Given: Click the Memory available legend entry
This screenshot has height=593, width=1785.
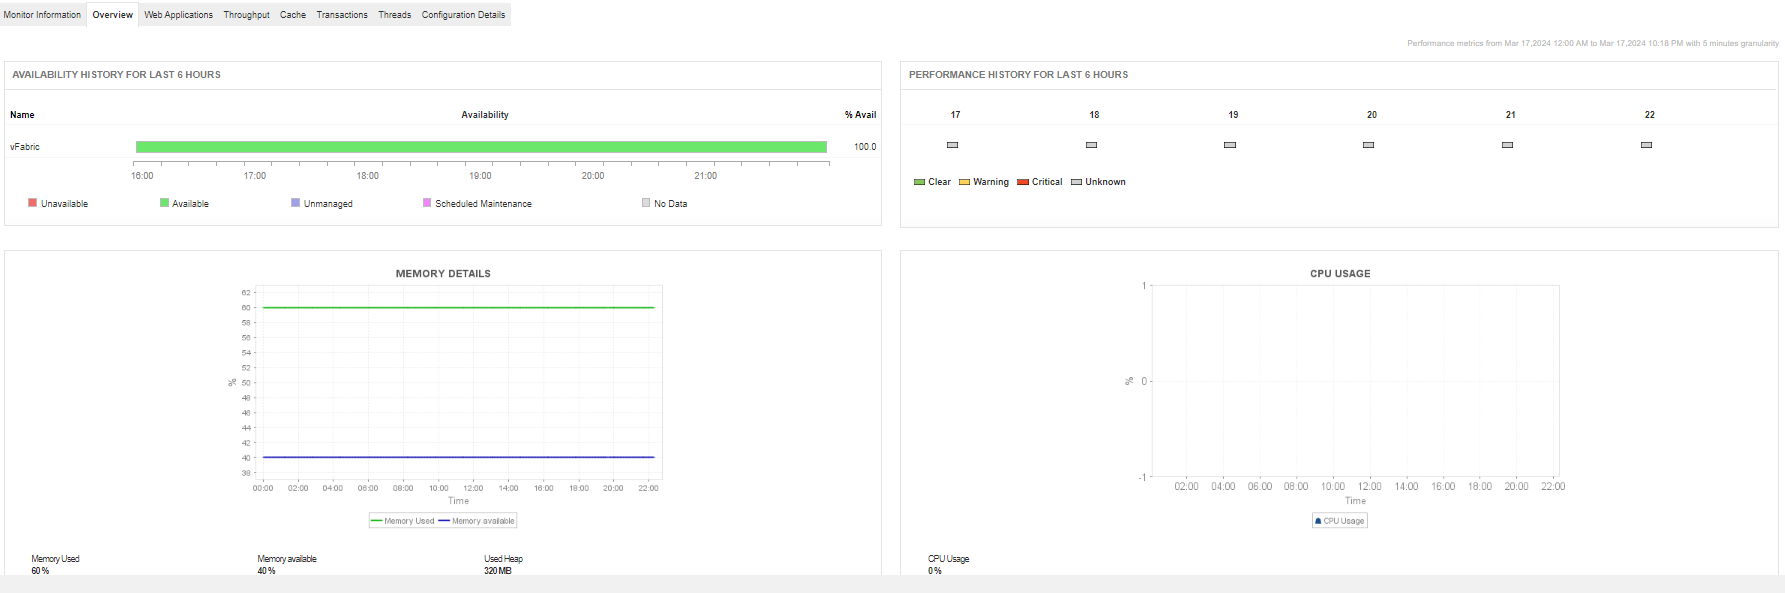Looking at the screenshot, I should coord(477,521).
